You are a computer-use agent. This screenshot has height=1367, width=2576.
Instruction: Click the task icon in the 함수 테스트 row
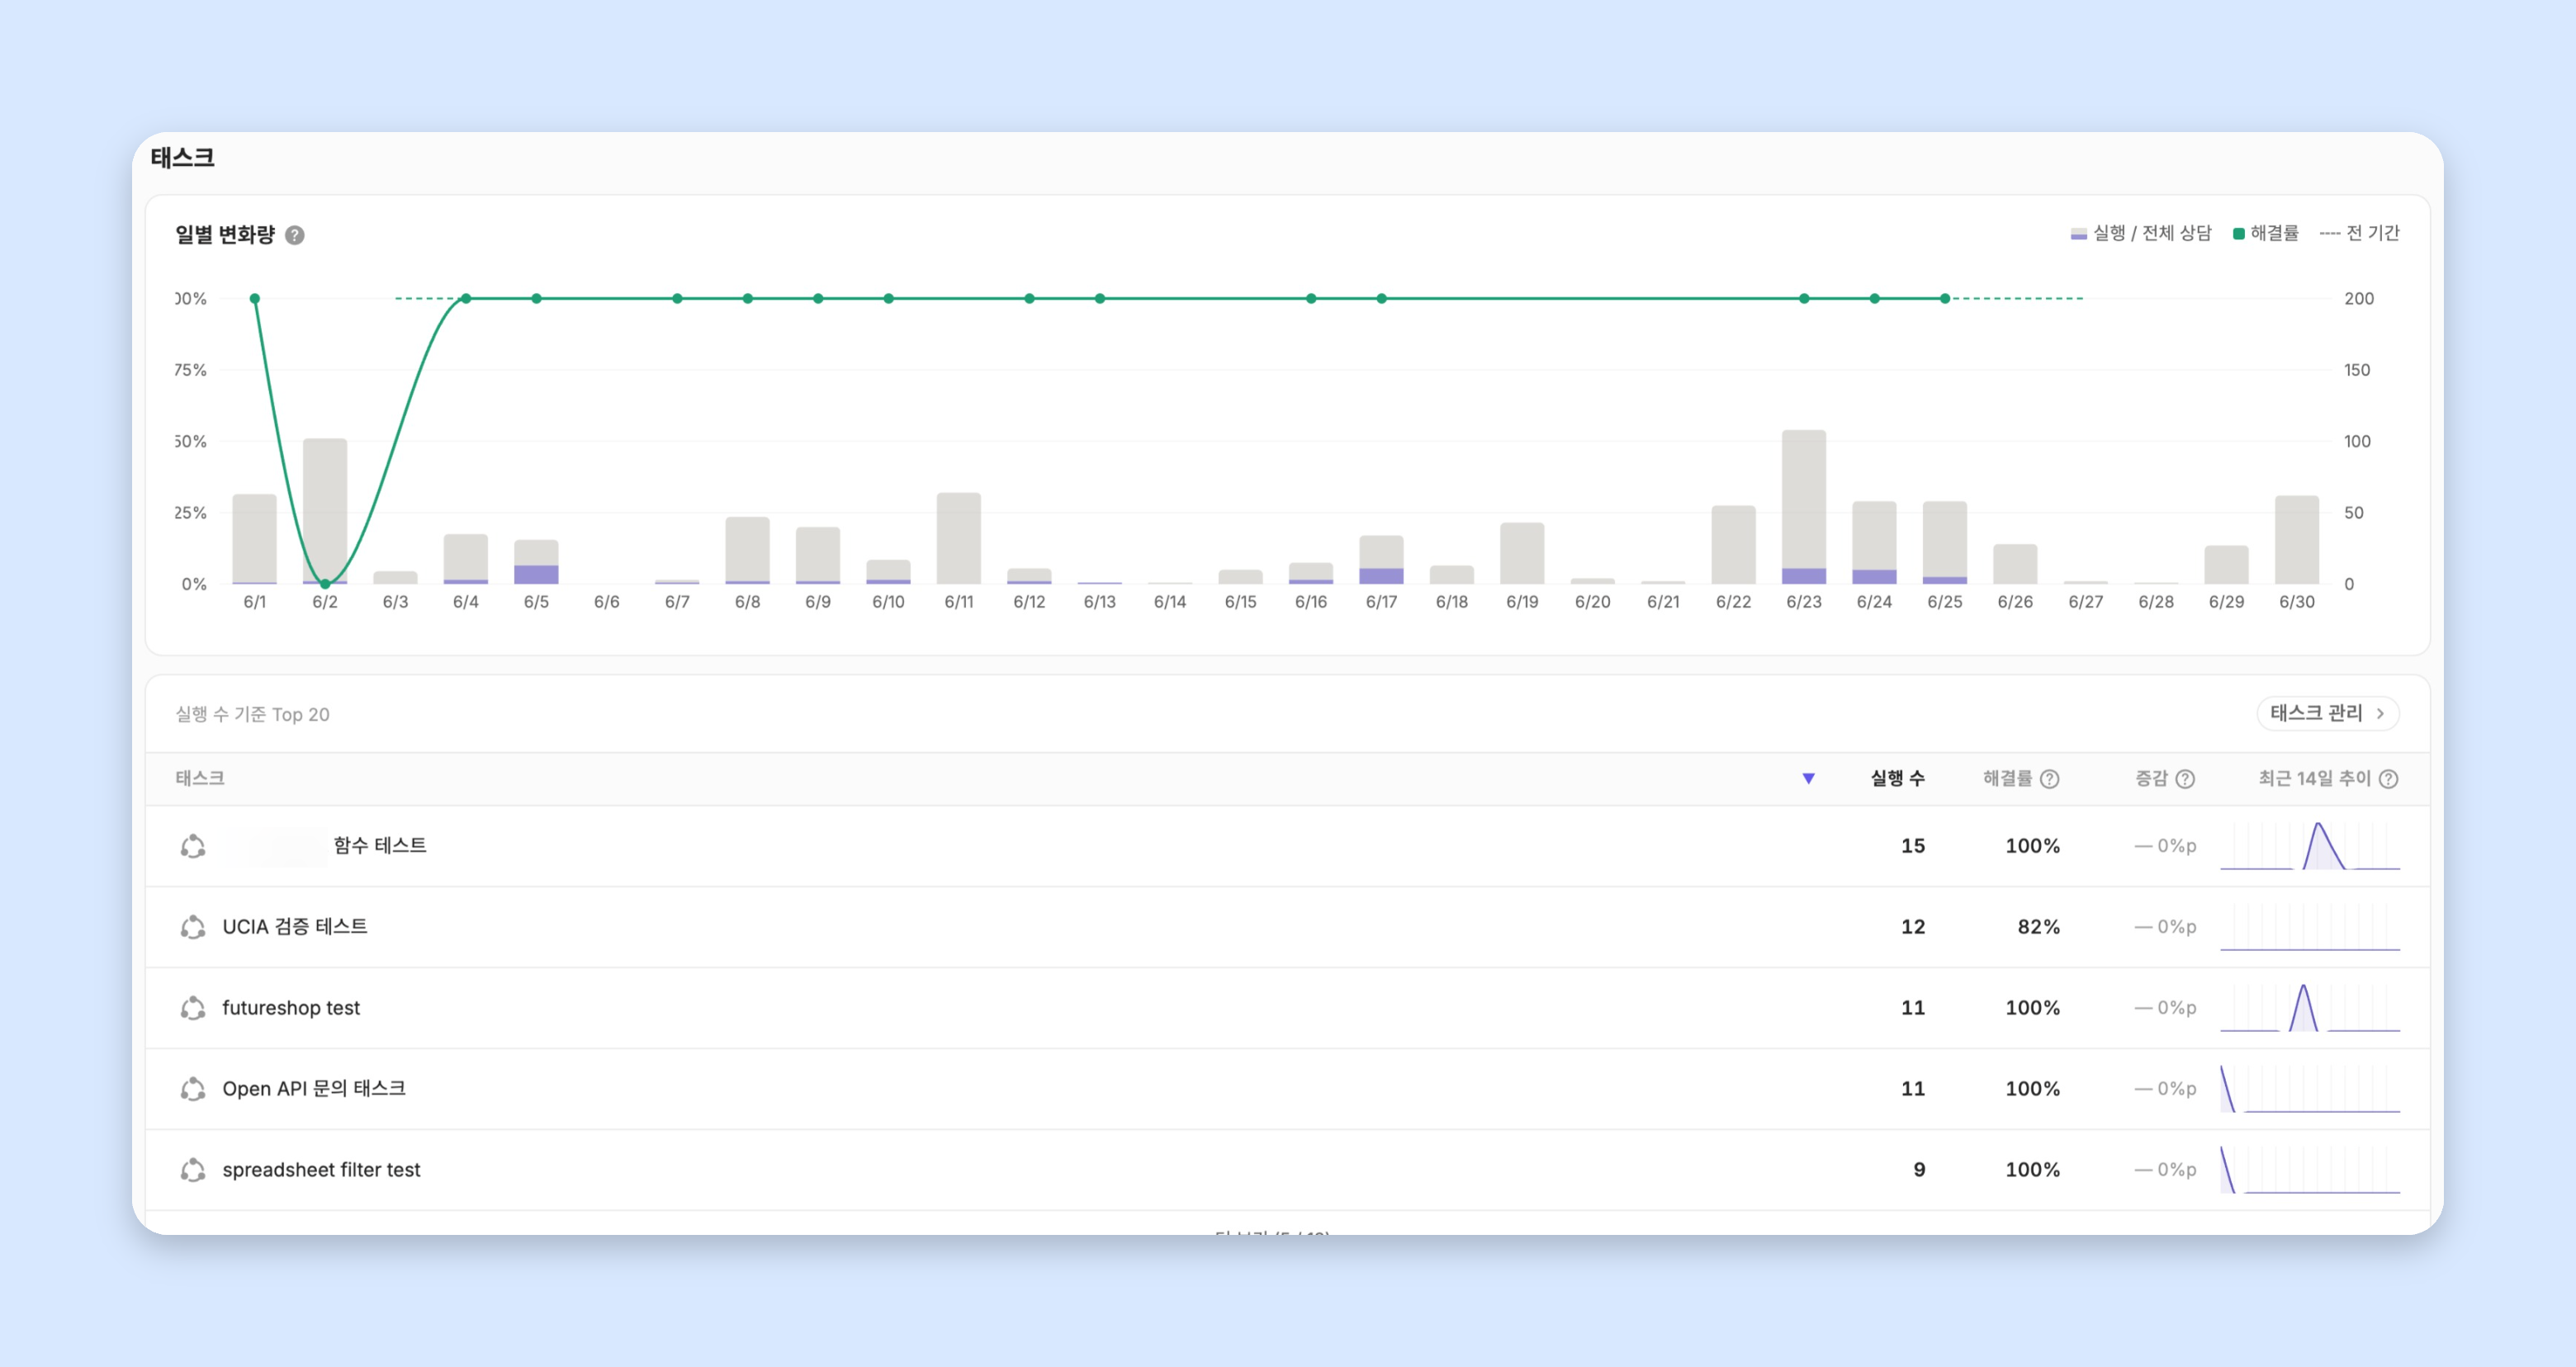coord(193,846)
